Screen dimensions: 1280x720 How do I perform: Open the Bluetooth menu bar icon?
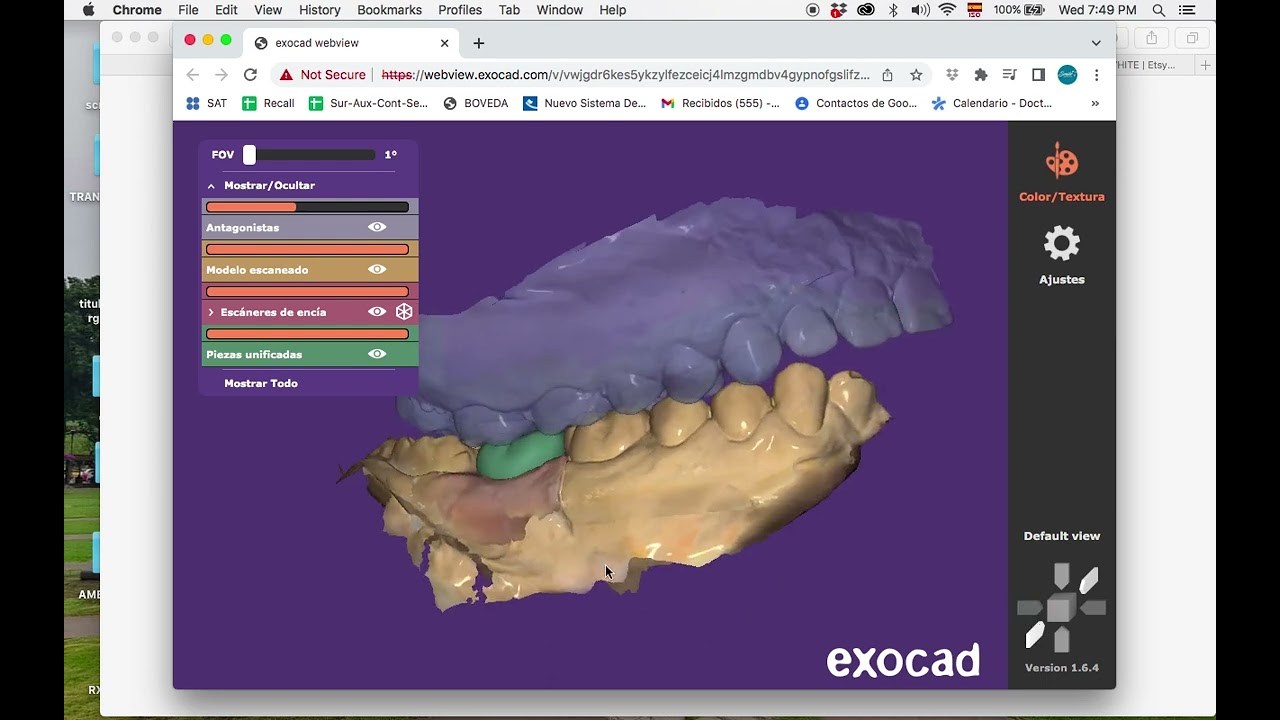point(893,10)
